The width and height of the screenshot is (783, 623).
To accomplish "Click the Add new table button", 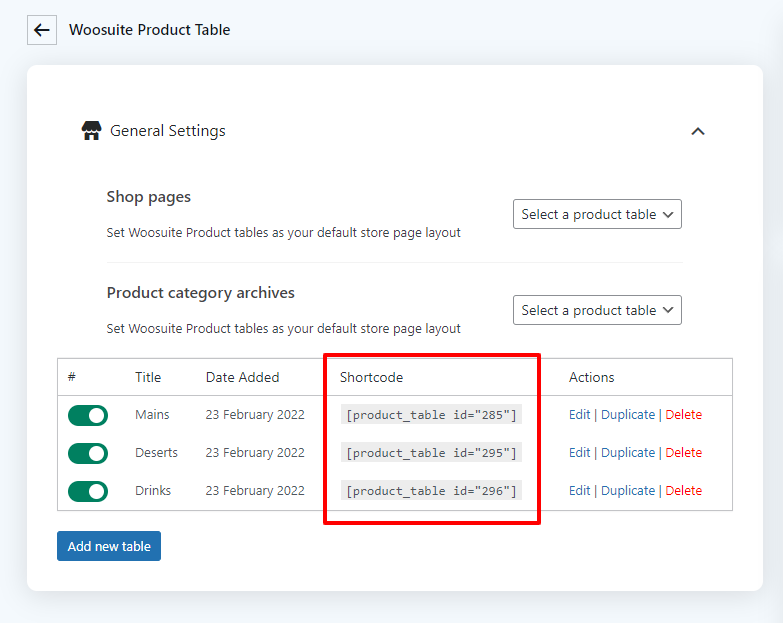I will coord(109,546).
